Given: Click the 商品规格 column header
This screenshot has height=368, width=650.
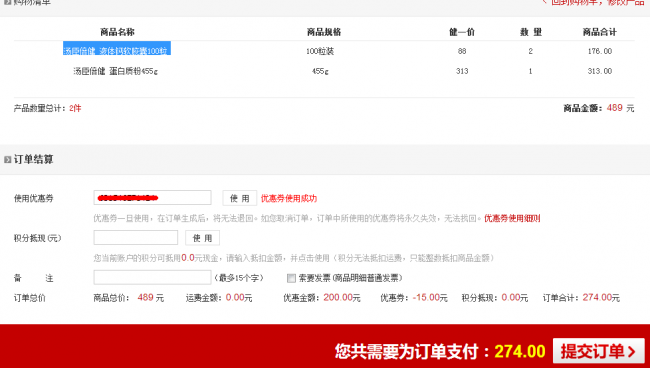Looking at the screenshot, I should [x=324, y=32].
